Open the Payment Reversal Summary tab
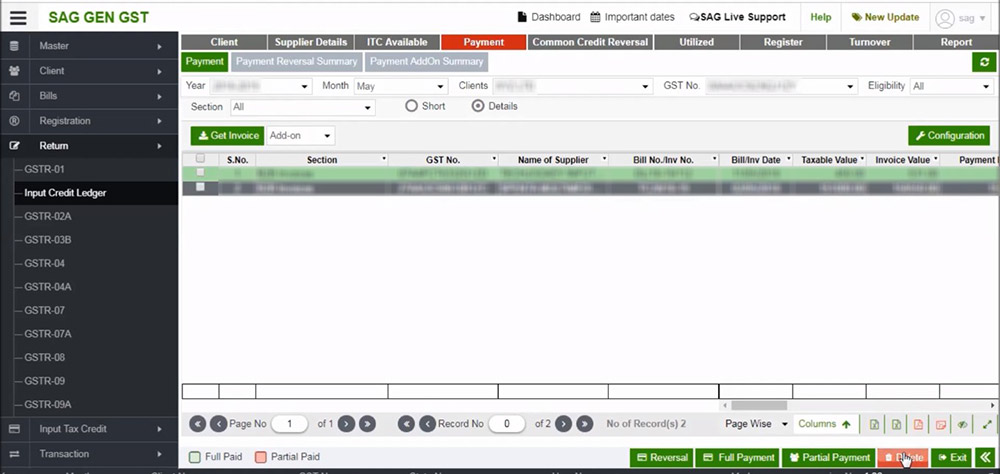 296,62
